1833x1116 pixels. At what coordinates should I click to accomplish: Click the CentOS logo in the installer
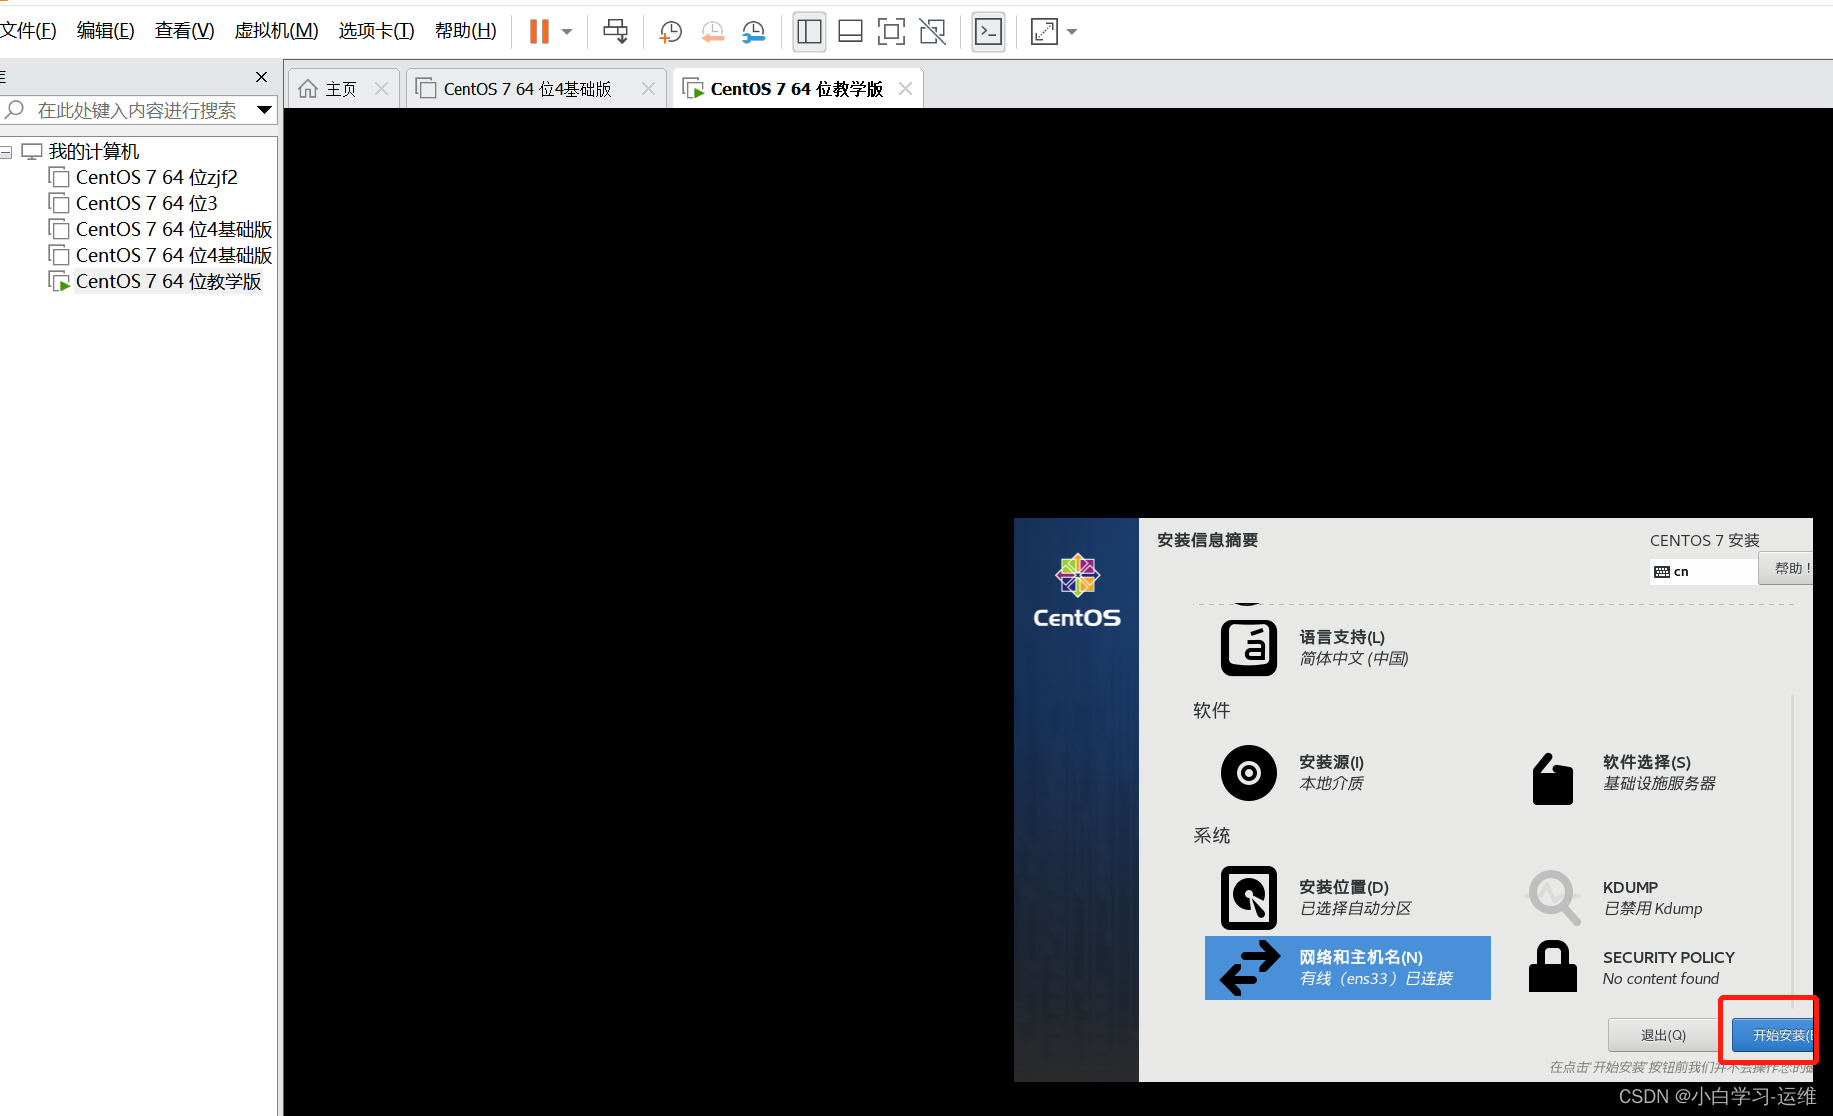click(x=1077, y=591)
